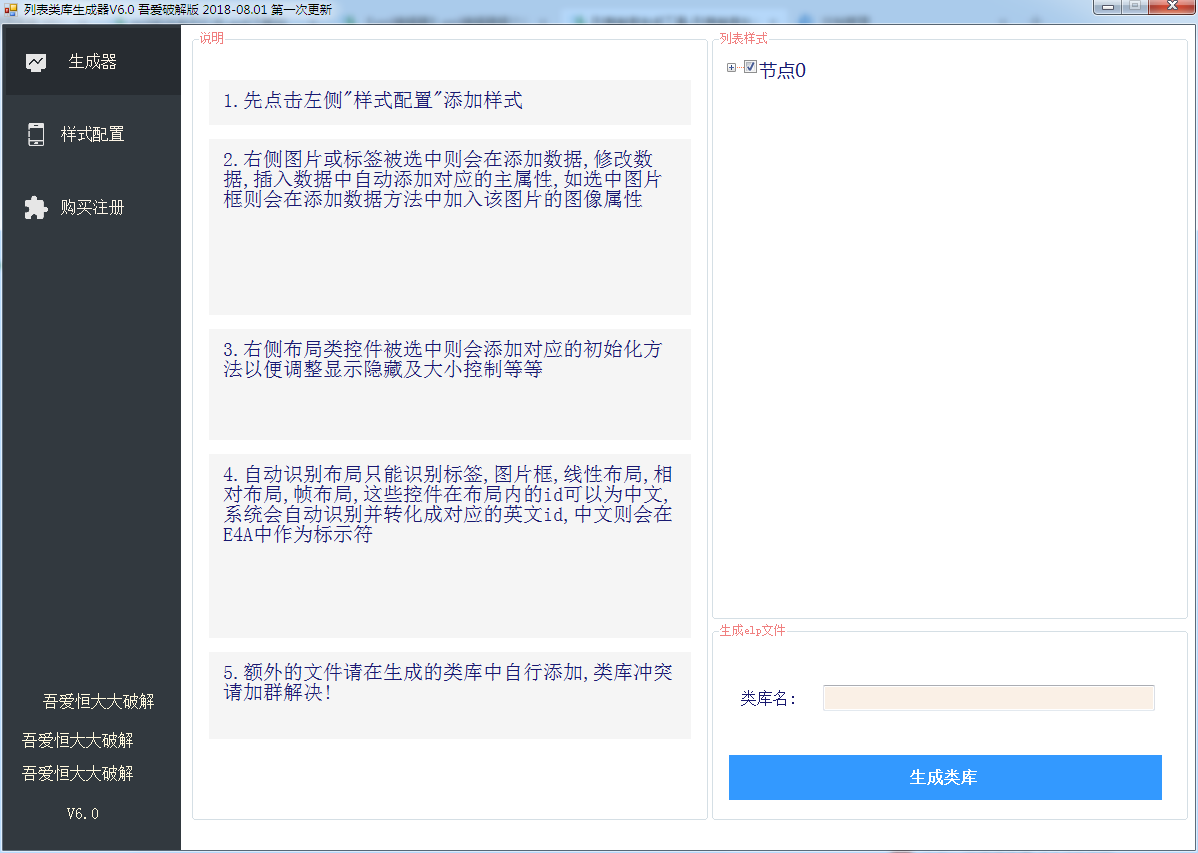This screenshot has width=1198, height=853.
Task: Click the topmost 吾爱恒大大破解 label
Action: click(99, 702)
